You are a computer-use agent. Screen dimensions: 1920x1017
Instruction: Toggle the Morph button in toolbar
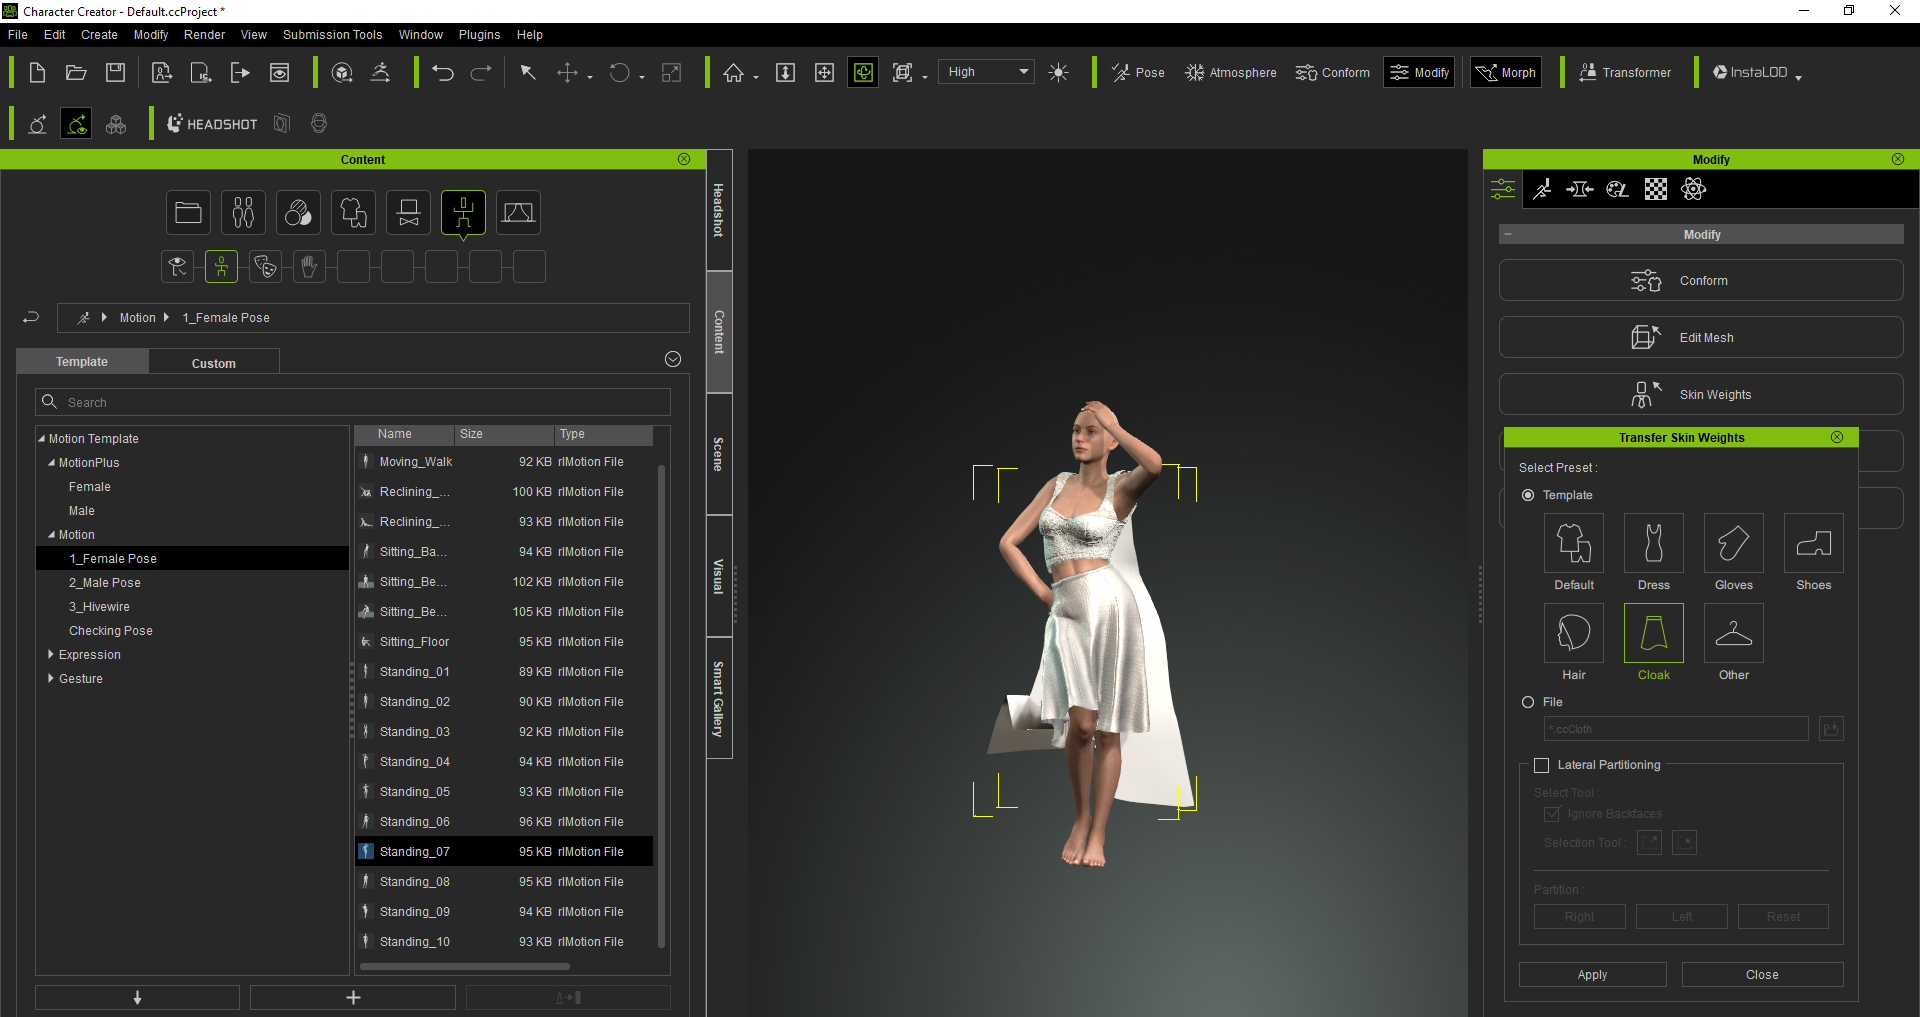(1506, 72)
